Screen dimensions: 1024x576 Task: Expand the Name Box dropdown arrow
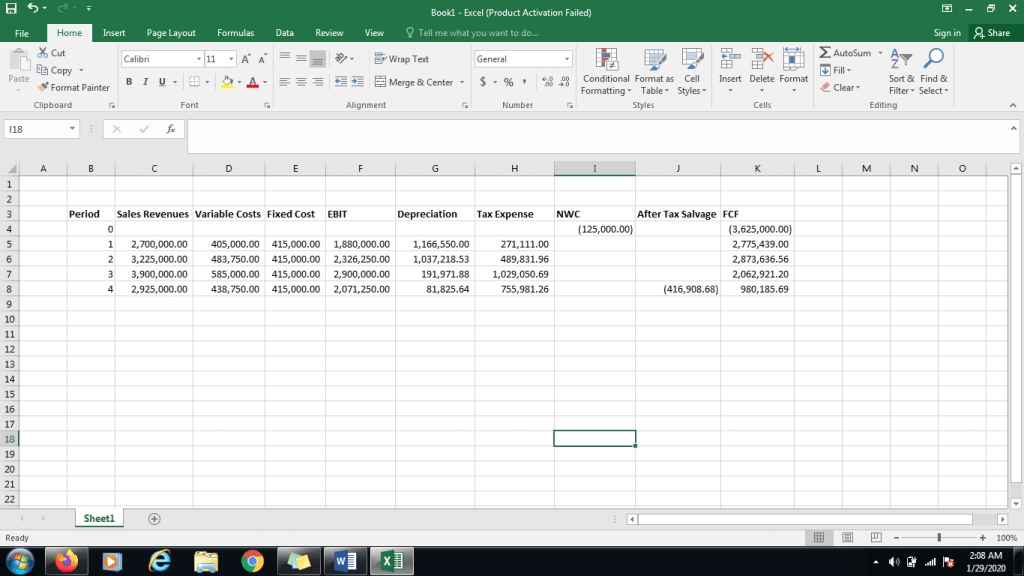[x=74, y=129]
